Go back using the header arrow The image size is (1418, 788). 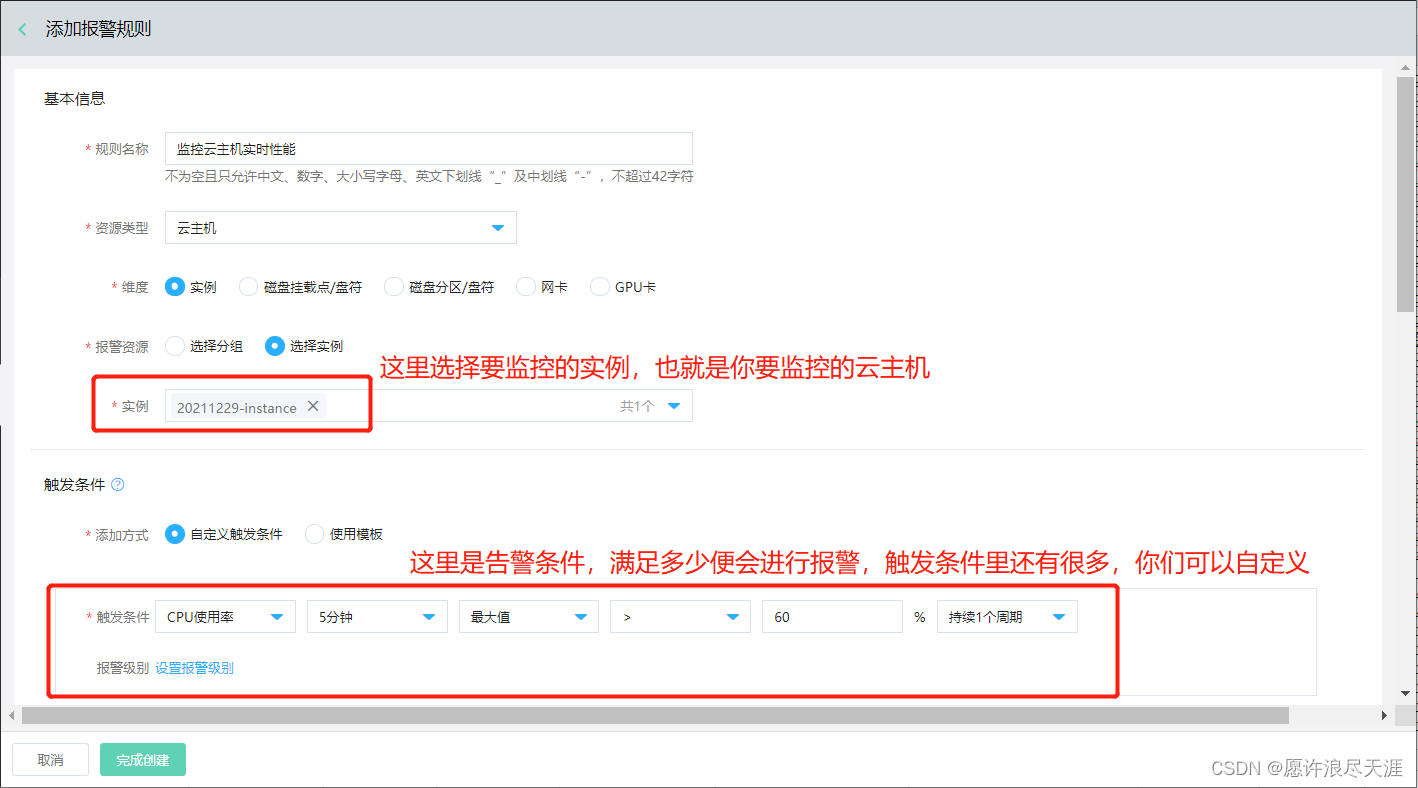point(22,29)
